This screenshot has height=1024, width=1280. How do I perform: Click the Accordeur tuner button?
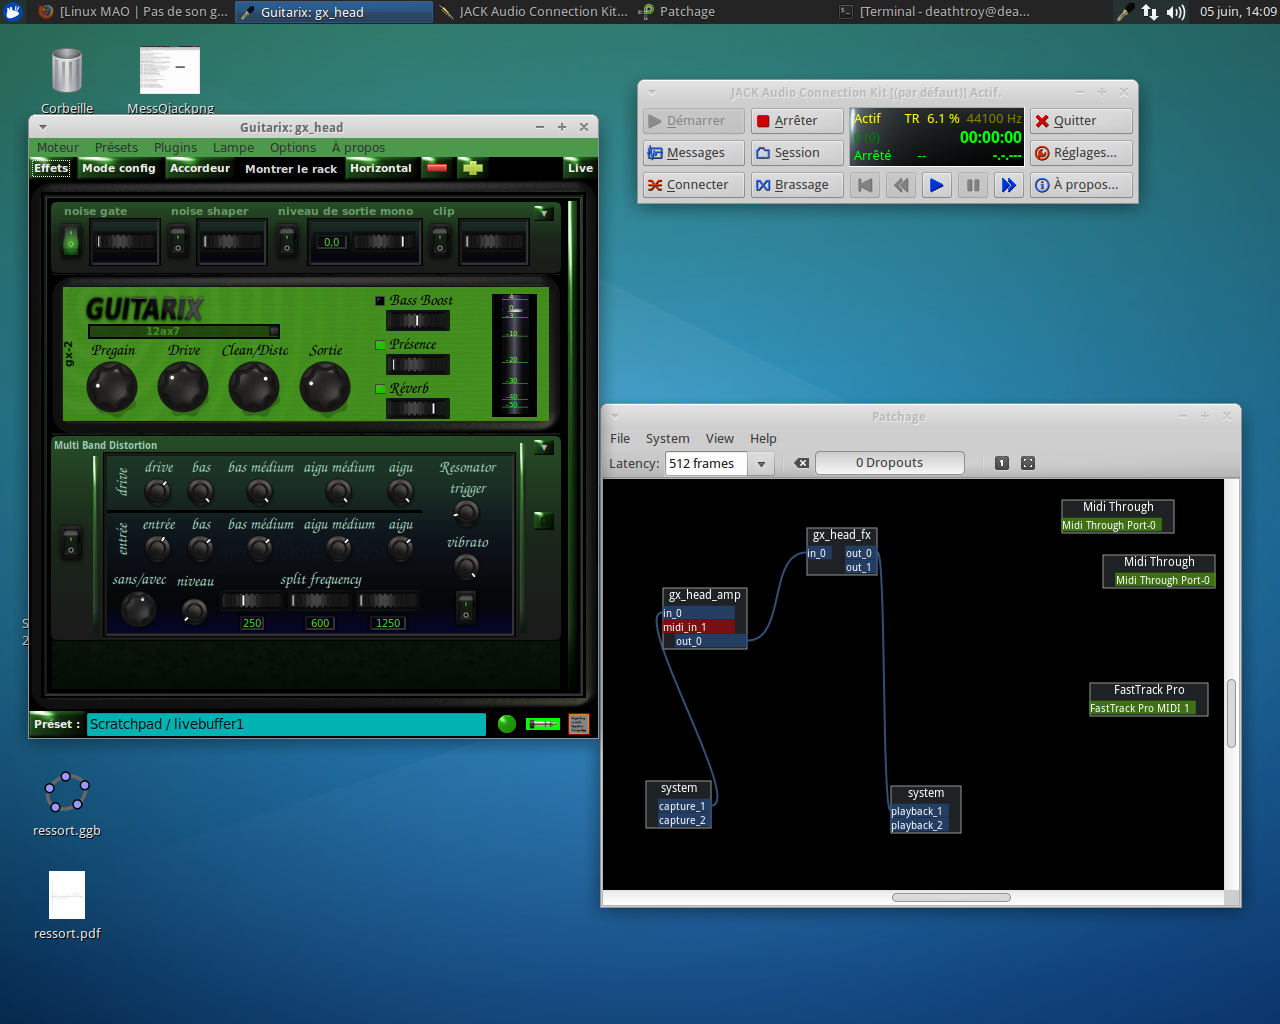[x=200, y=168]
